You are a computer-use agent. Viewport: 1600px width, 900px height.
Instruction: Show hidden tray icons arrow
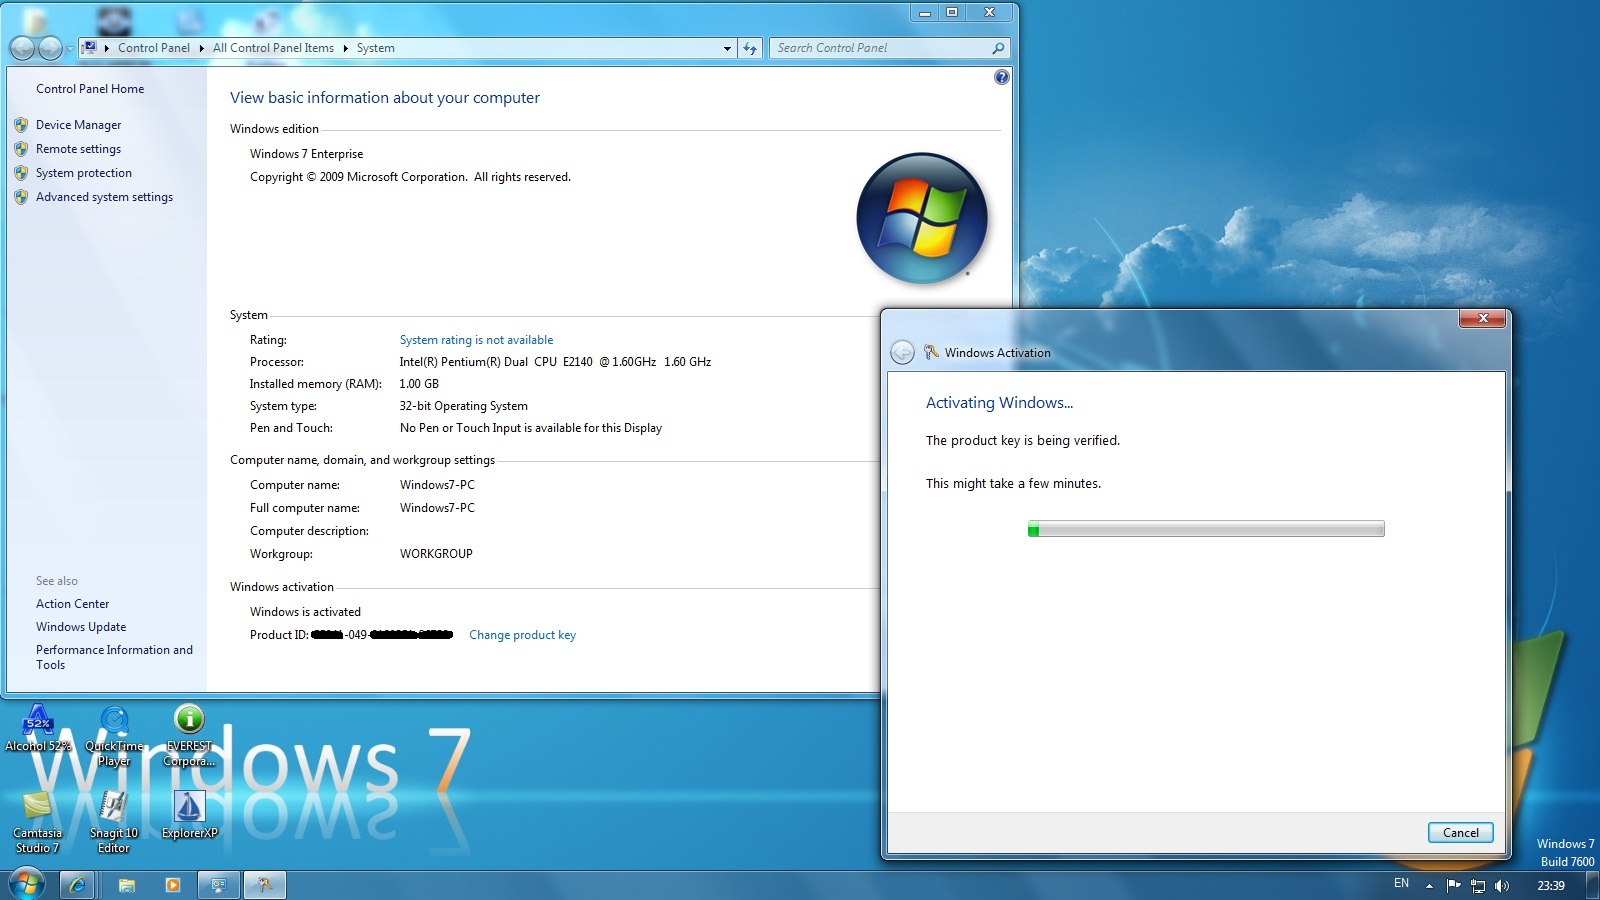point(1429,885)
